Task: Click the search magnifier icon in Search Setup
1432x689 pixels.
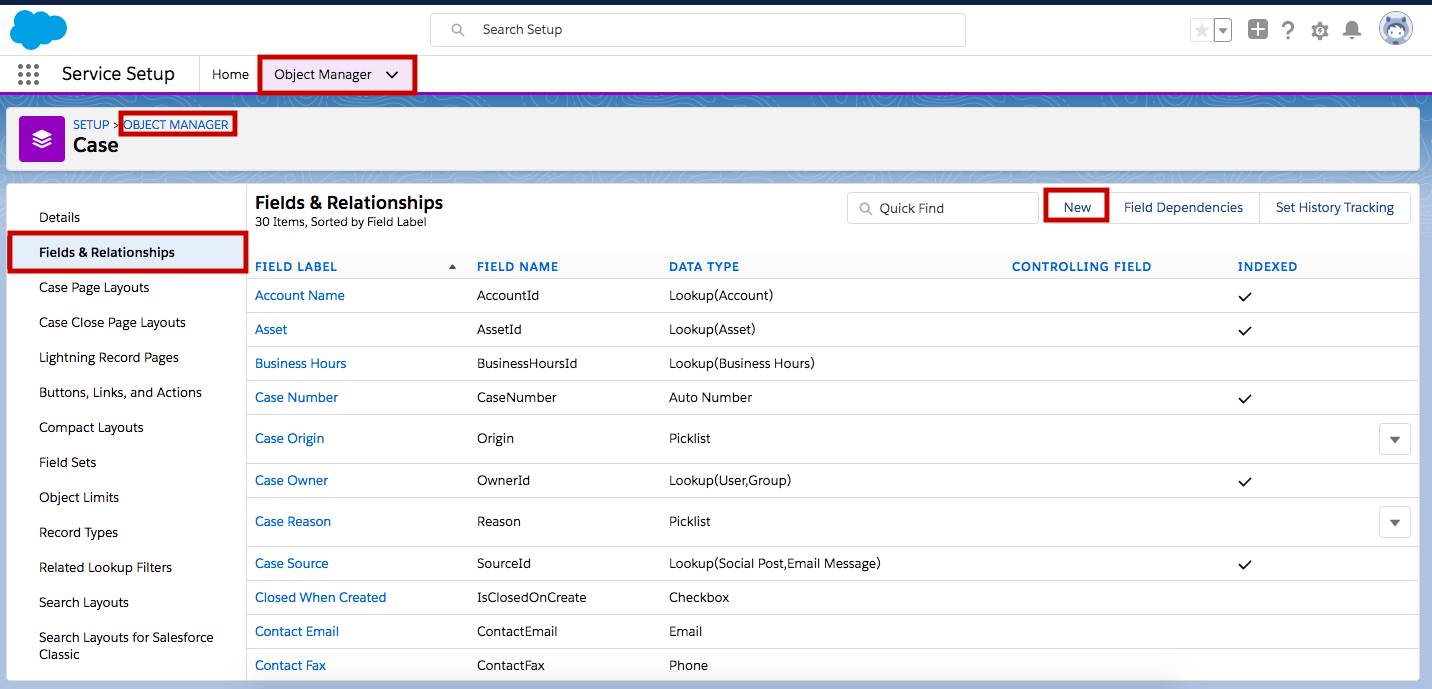Action: 458,30
